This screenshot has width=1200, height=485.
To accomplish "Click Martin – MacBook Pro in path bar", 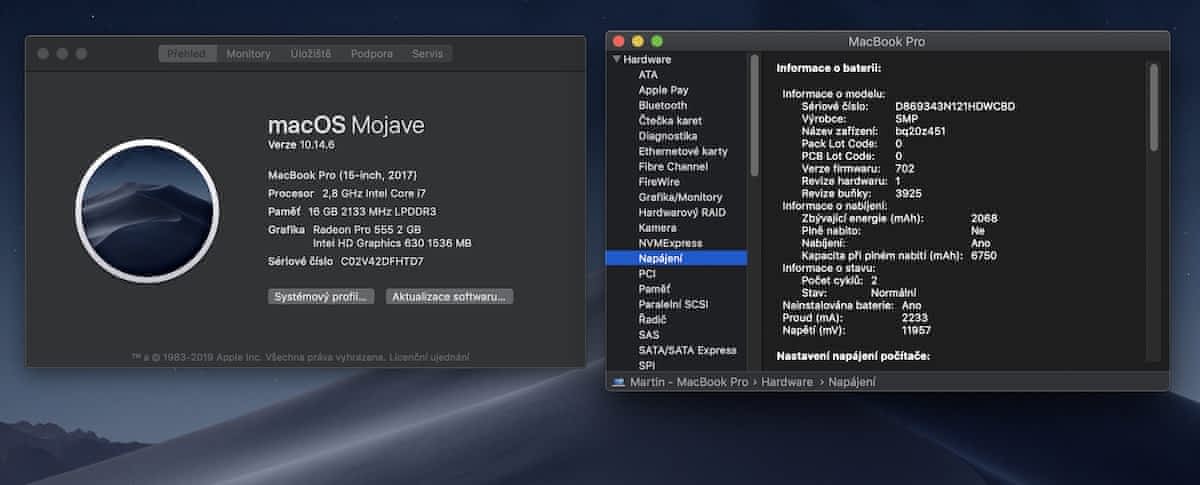I will click(689, 382).
